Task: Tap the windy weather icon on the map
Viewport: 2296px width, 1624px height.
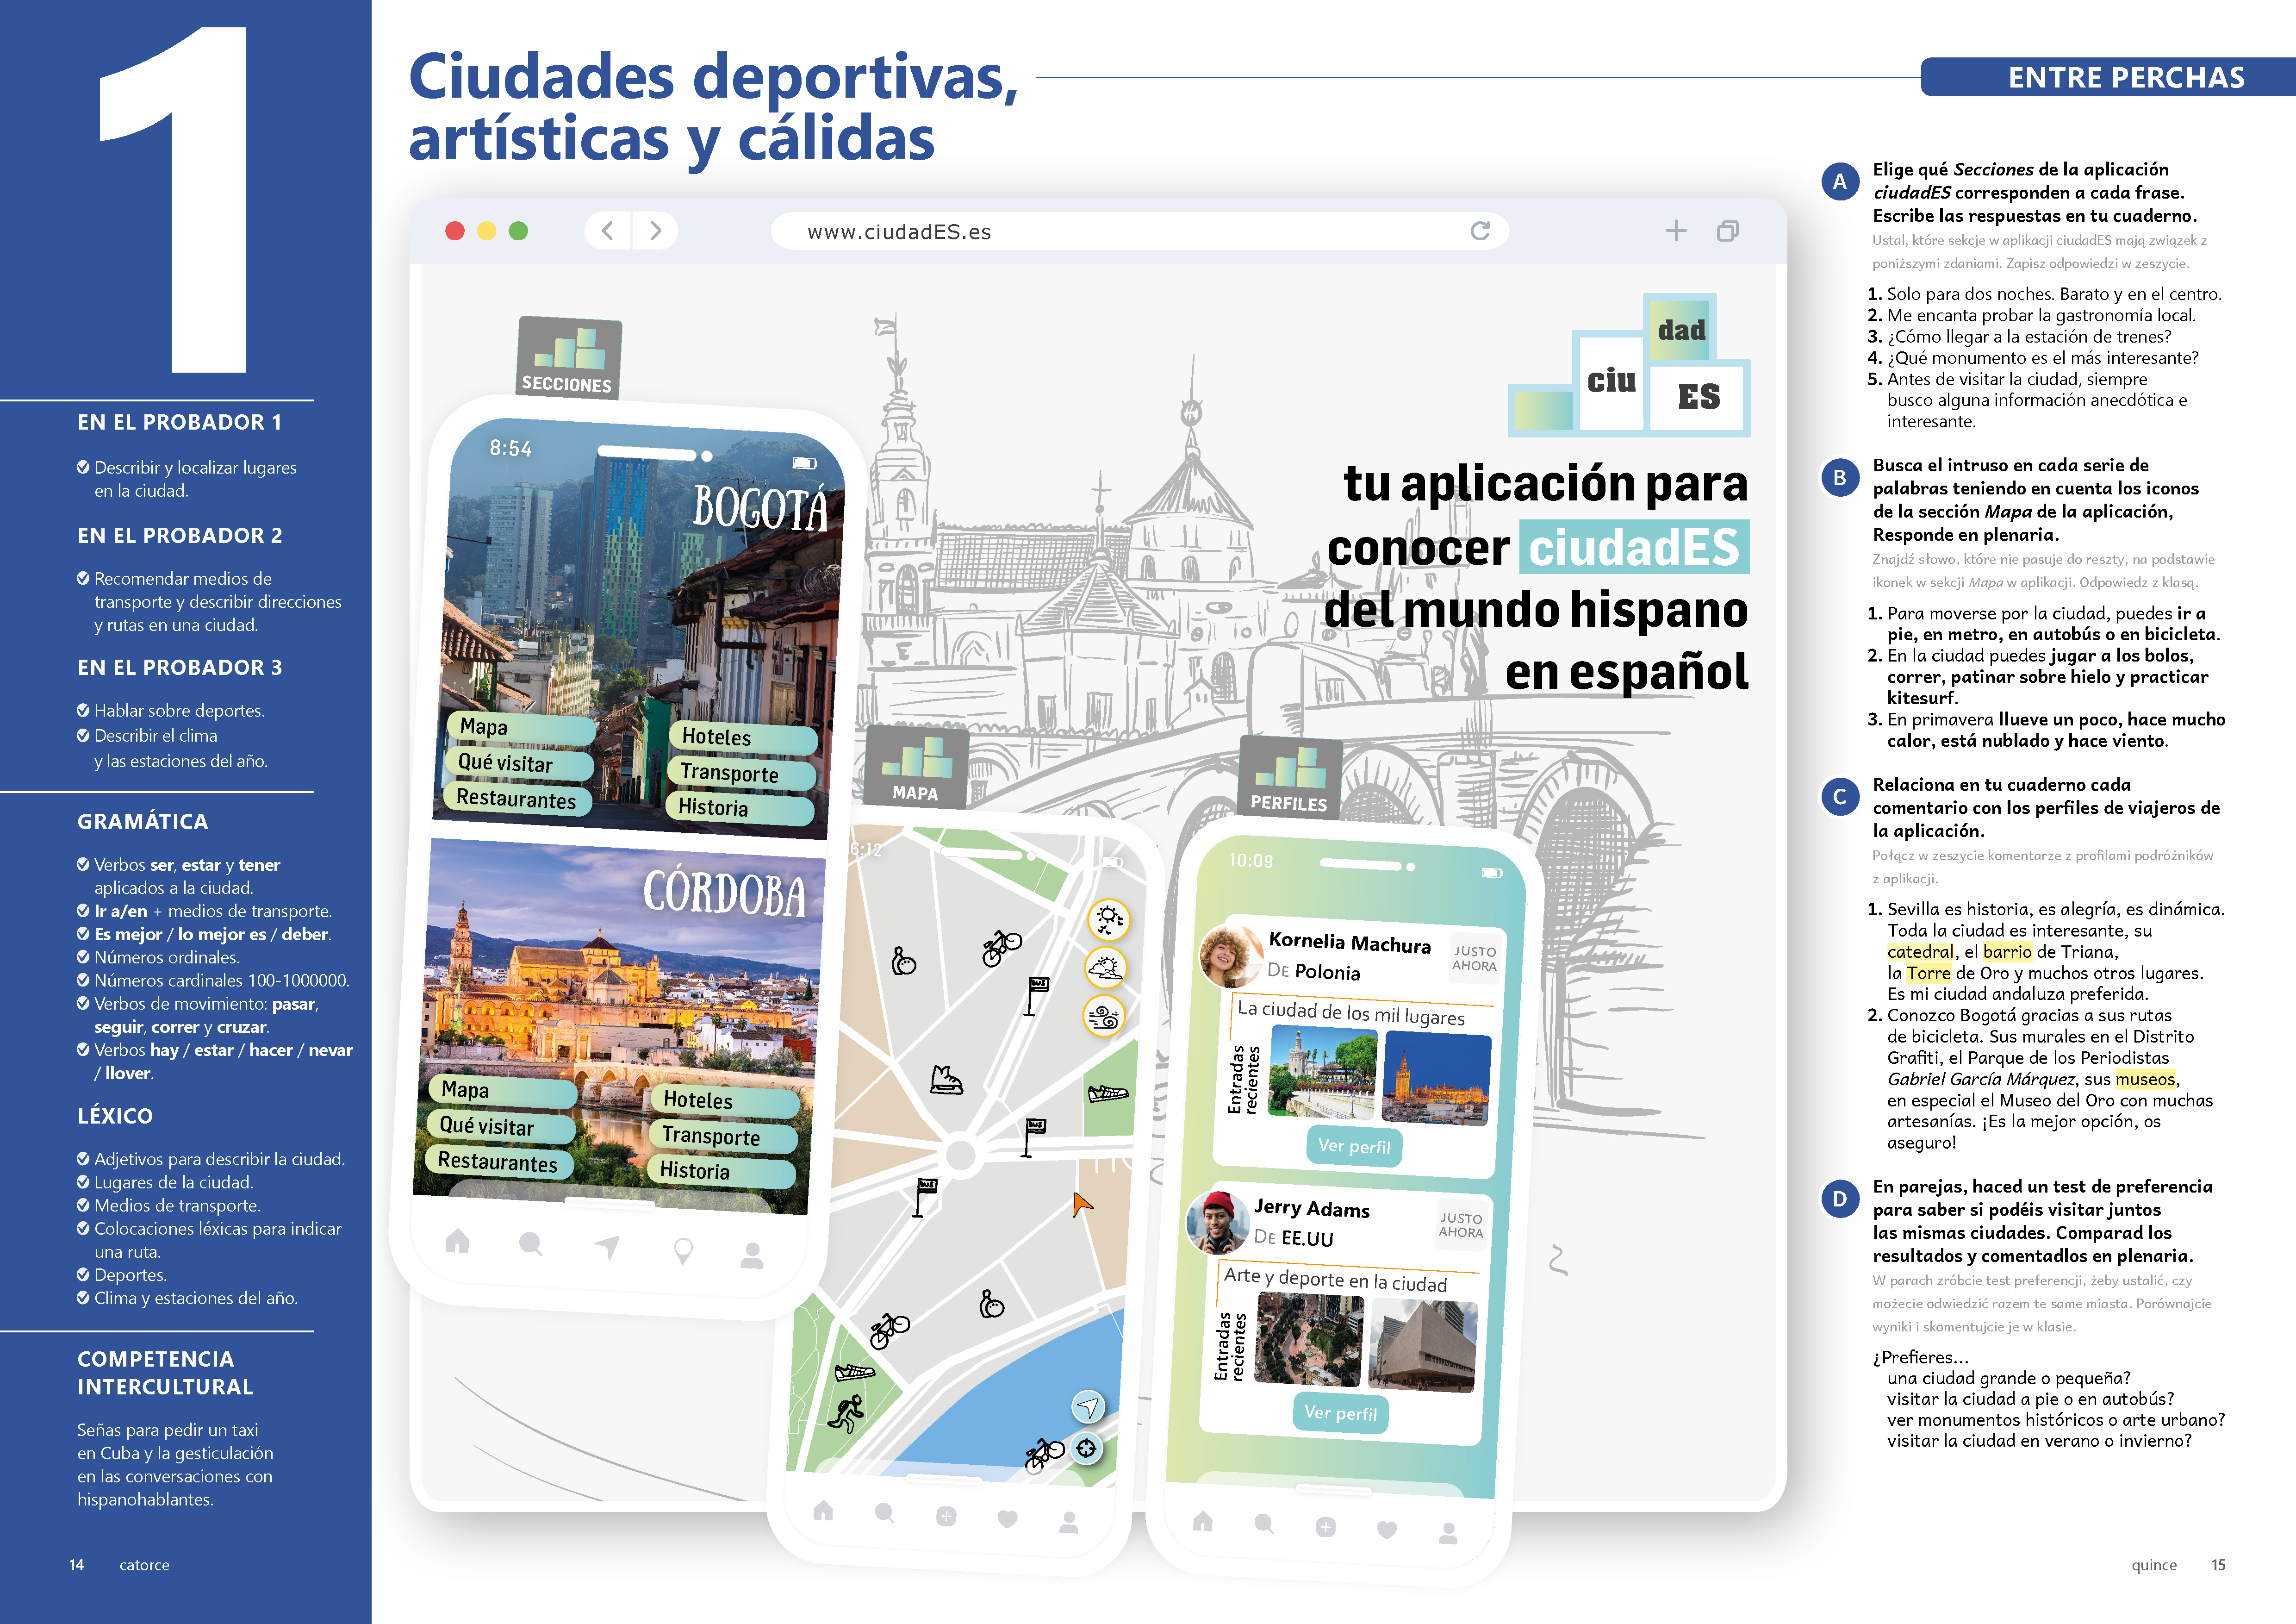Action: (1104, 1016)
